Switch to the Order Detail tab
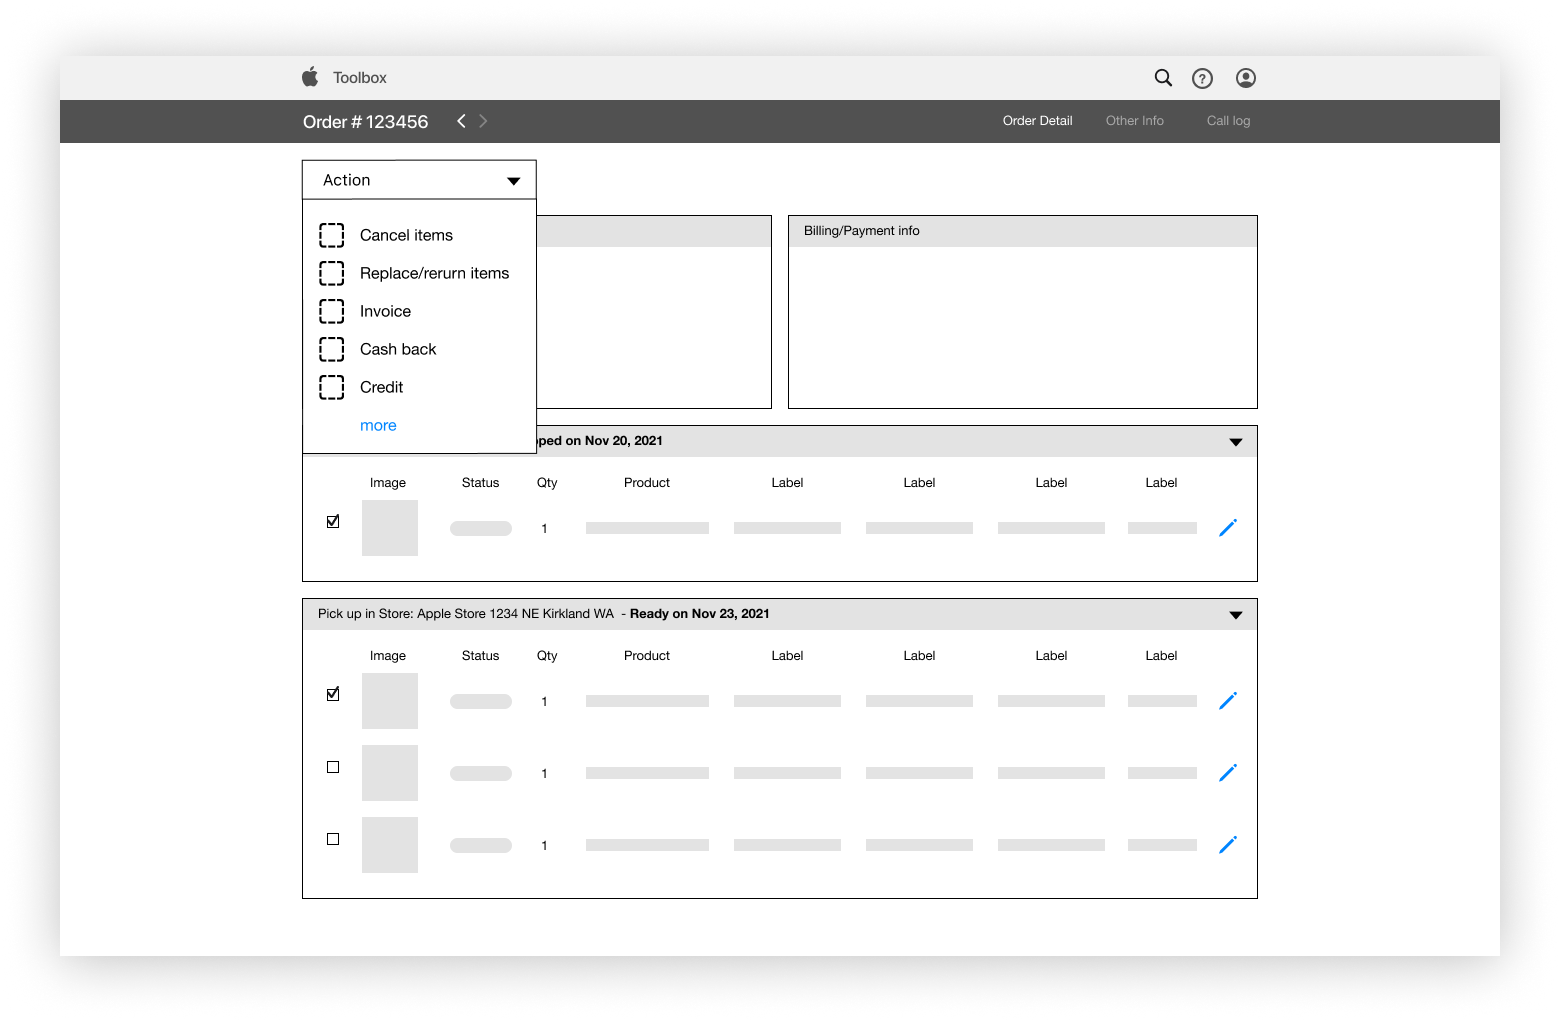Viewport: 1560px width, 1020px height. pos(1037,121)
